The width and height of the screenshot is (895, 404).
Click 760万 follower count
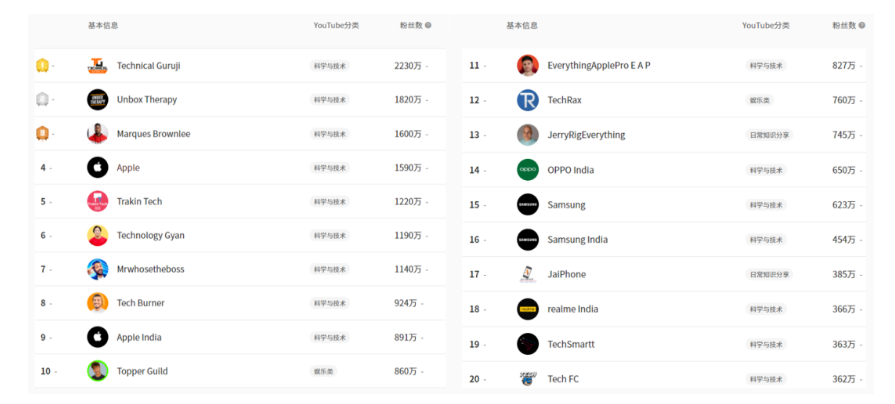coord(844,100)
